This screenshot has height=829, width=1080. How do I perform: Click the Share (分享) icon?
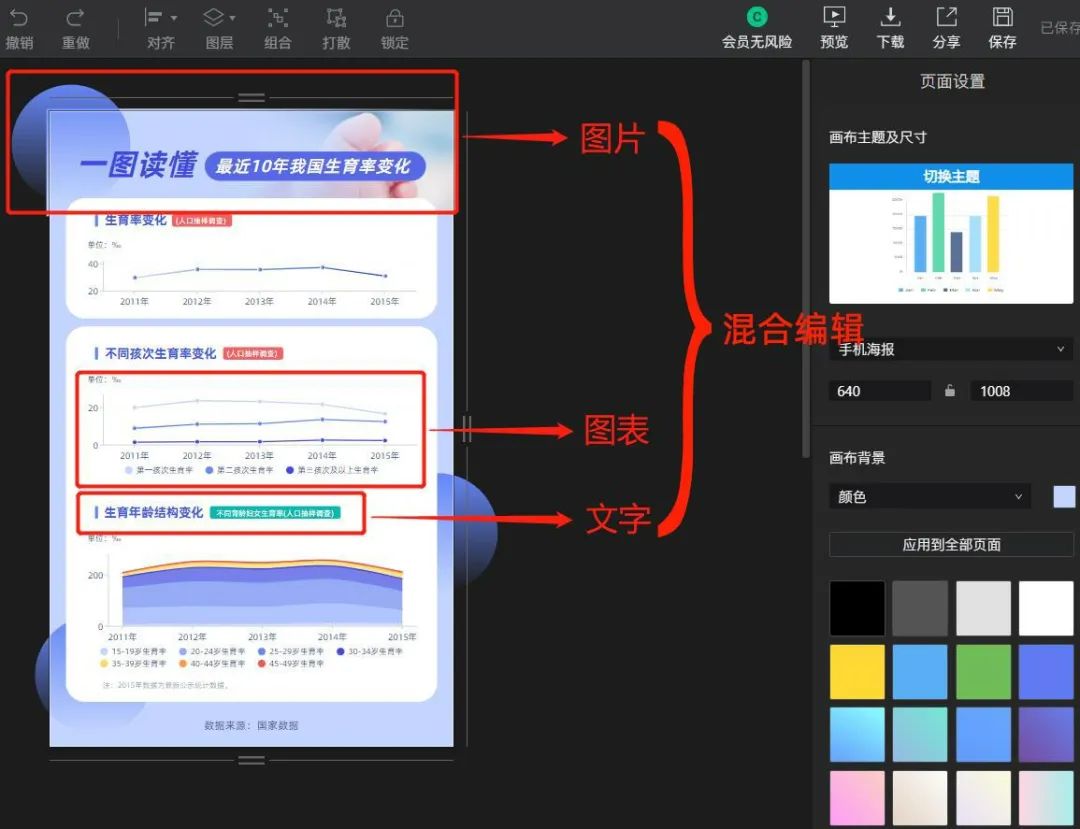coord(946,17)
